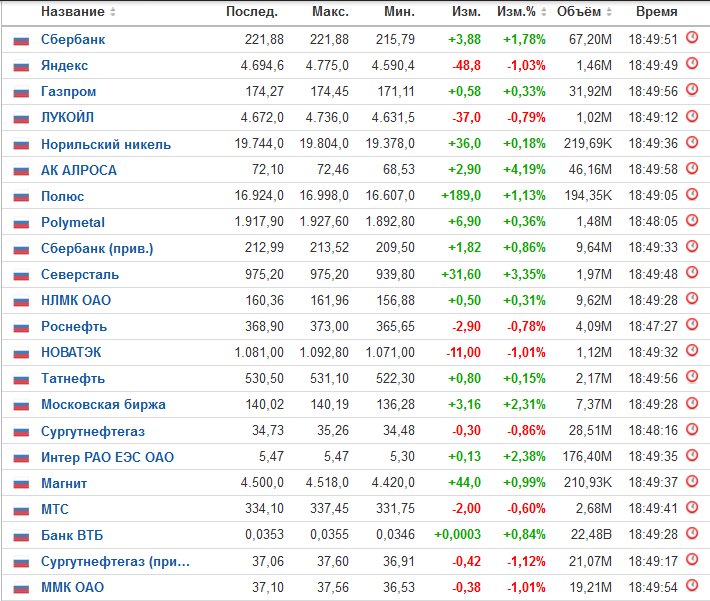The height and width of the screenshot is (601, 710).
Task: Open the Газпром stock link
Action: (68, 91)
